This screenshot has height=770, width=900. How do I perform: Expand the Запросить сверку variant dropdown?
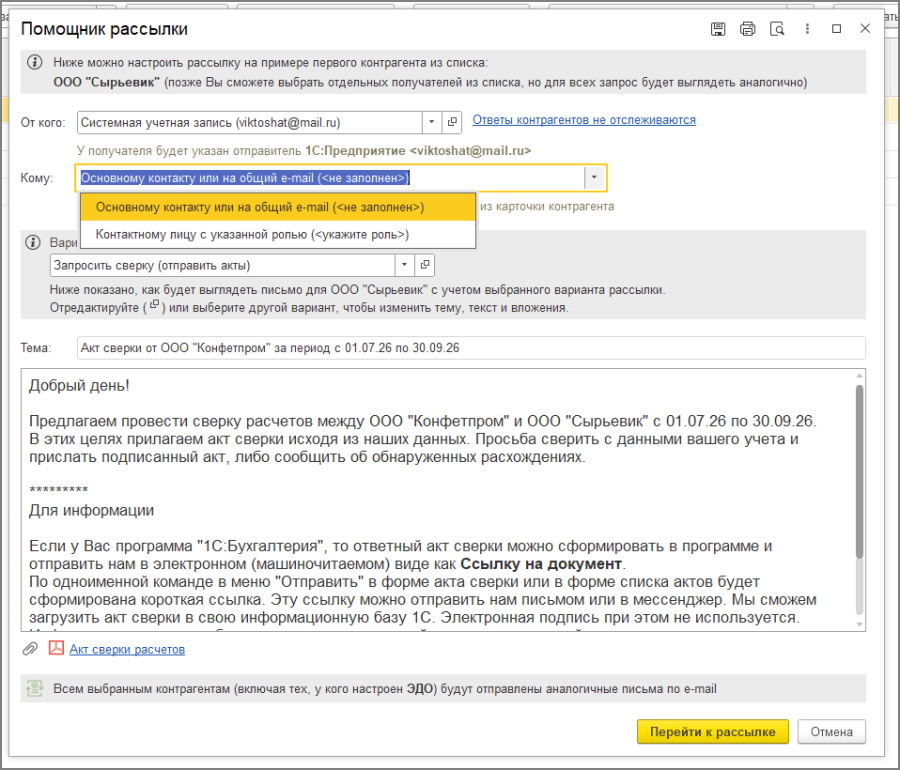click(404, 265)
